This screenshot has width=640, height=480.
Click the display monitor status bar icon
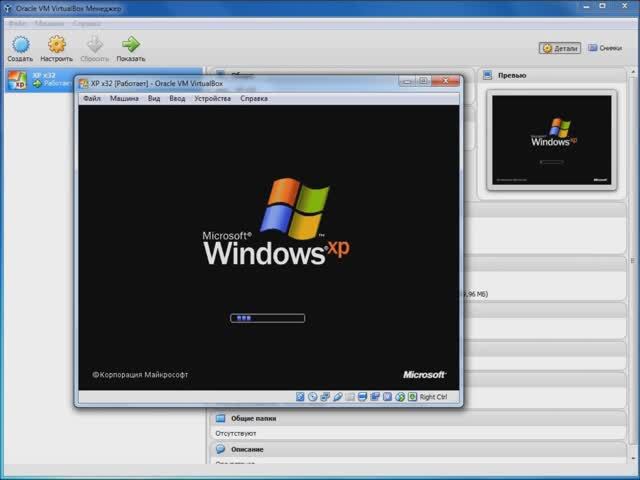click(x=362, y=397)
